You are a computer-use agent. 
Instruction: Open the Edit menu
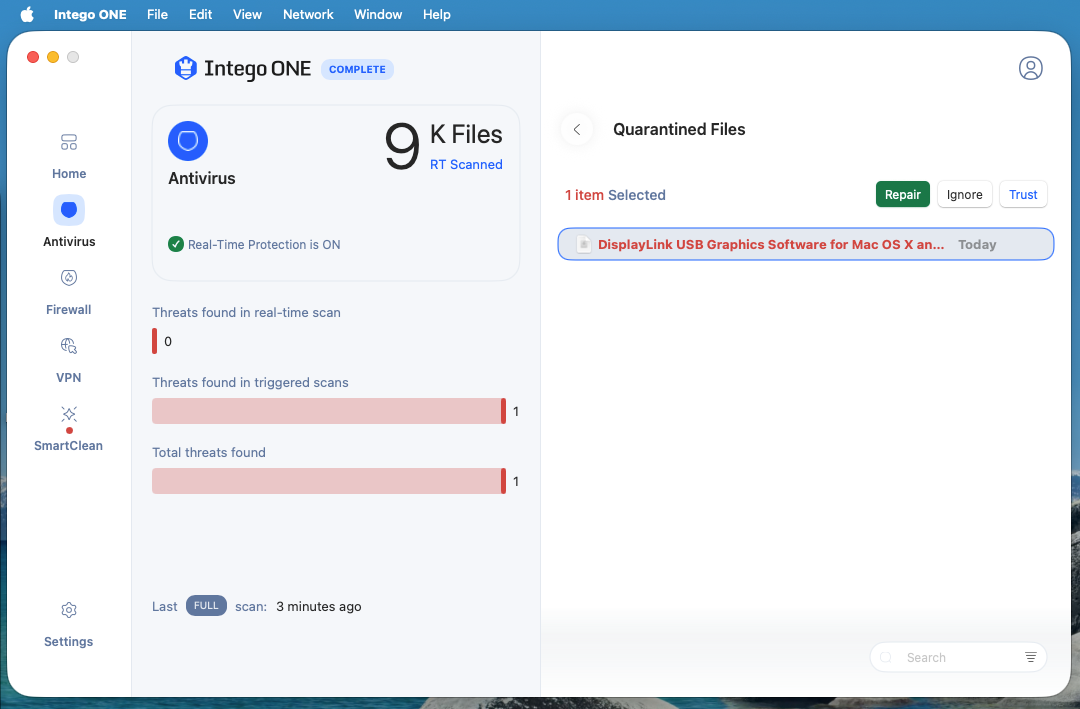coord(200,14)
